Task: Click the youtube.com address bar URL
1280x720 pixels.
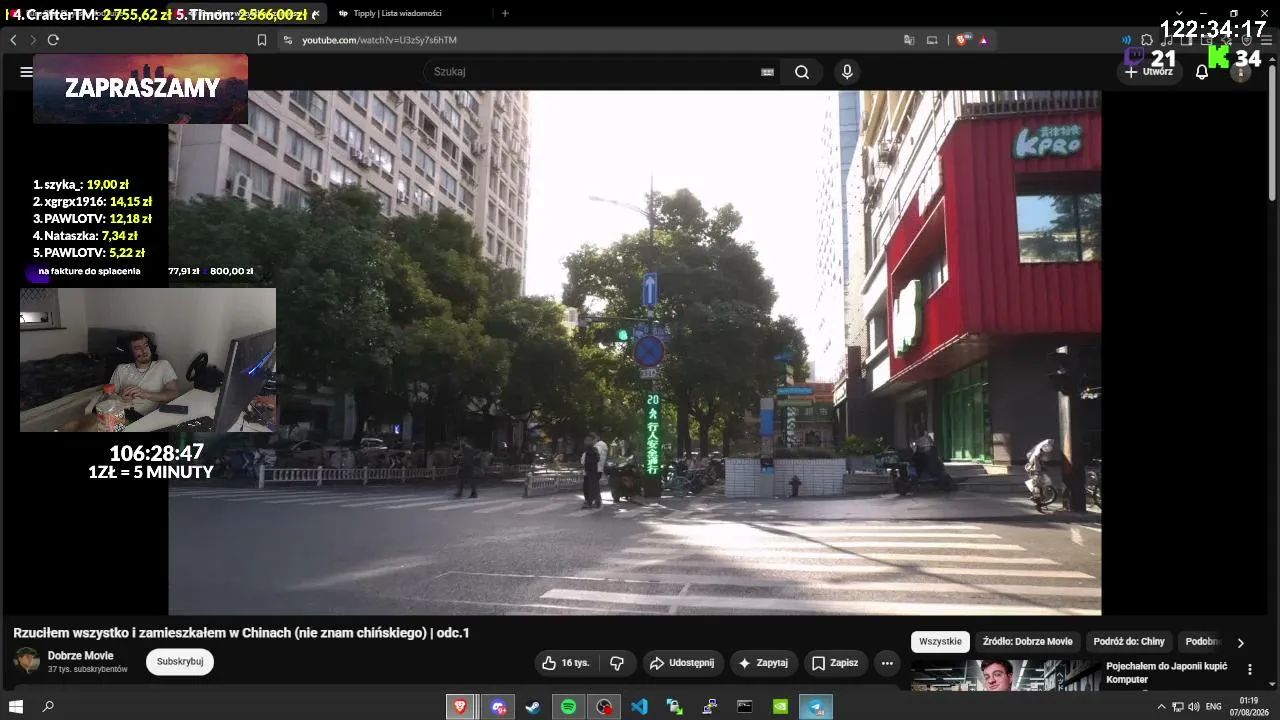Action: click(x=380, y=40)
